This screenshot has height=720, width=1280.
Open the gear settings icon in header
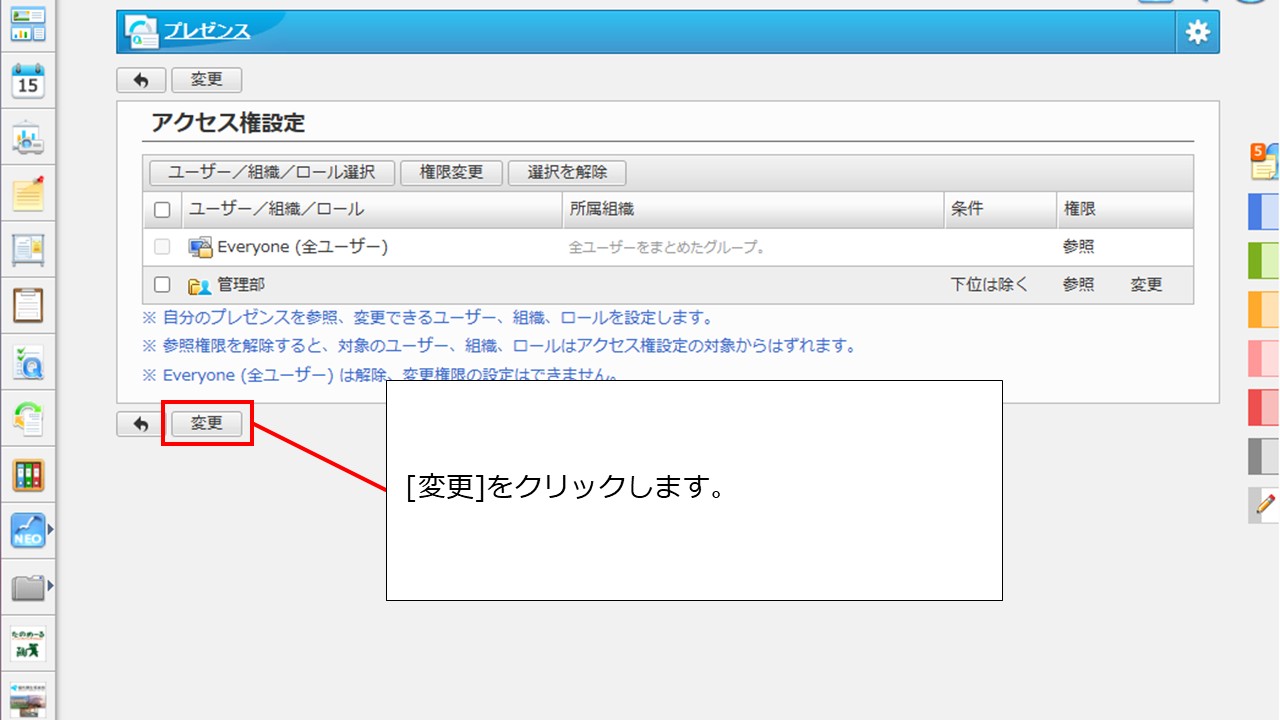[1197, 32]
